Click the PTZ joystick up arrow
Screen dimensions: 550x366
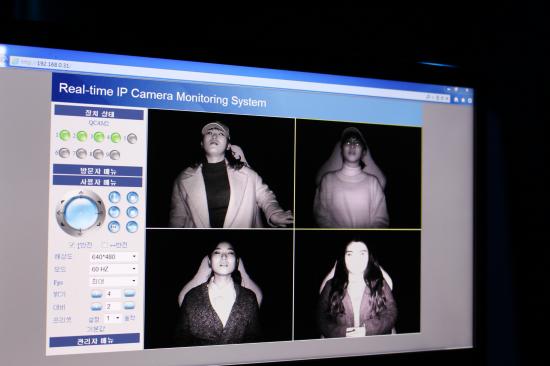81,193
